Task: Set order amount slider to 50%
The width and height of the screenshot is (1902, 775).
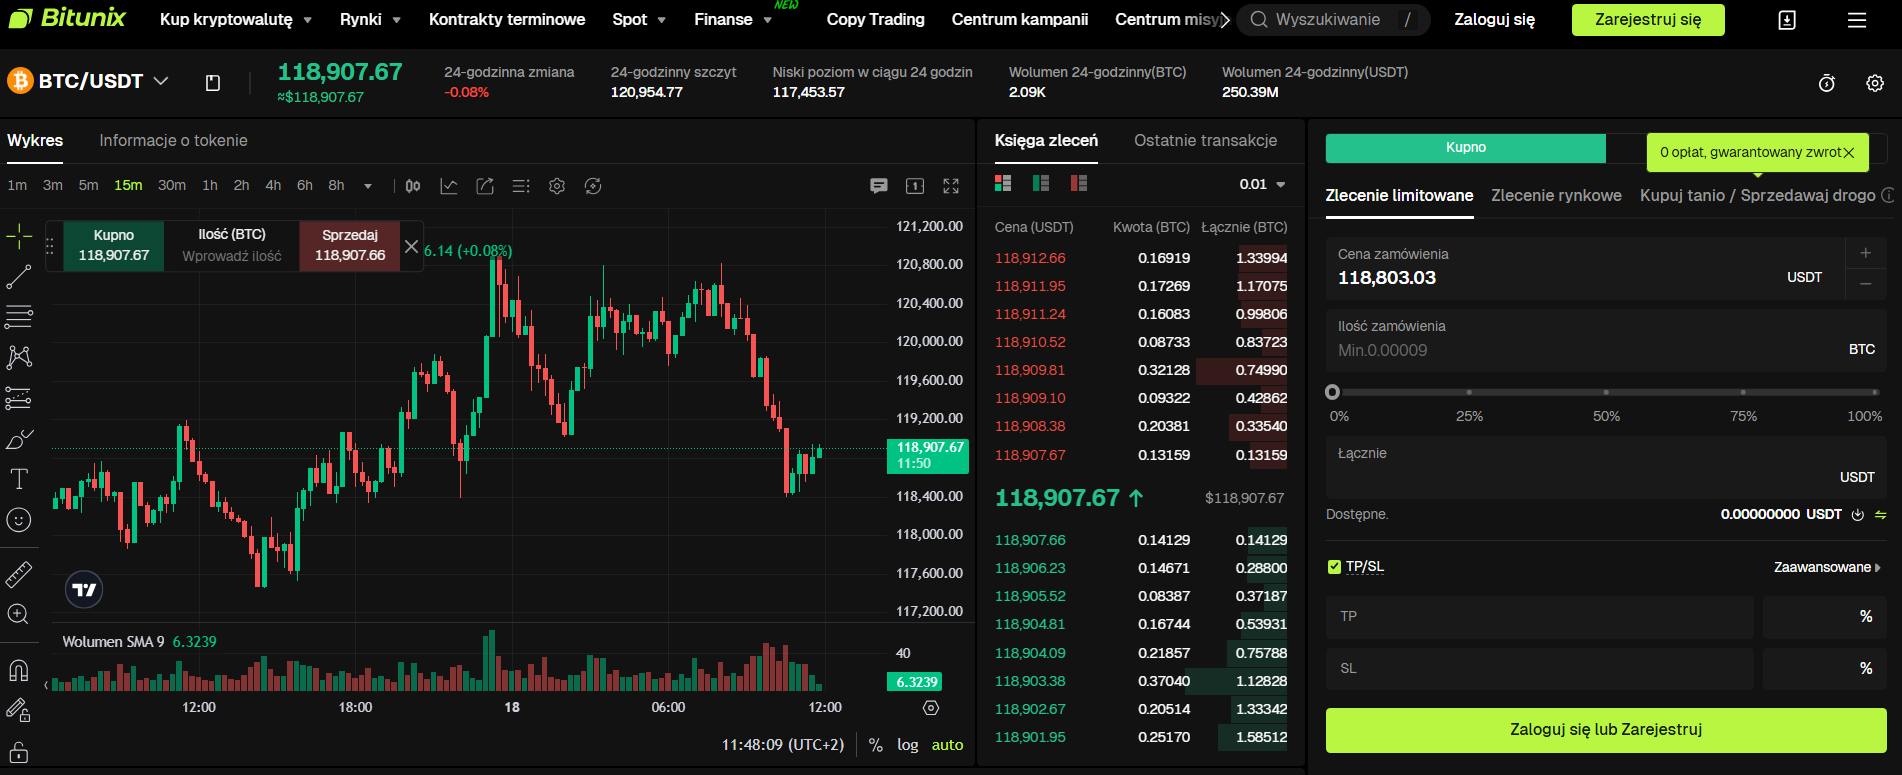Action: tap(1606, 392)
